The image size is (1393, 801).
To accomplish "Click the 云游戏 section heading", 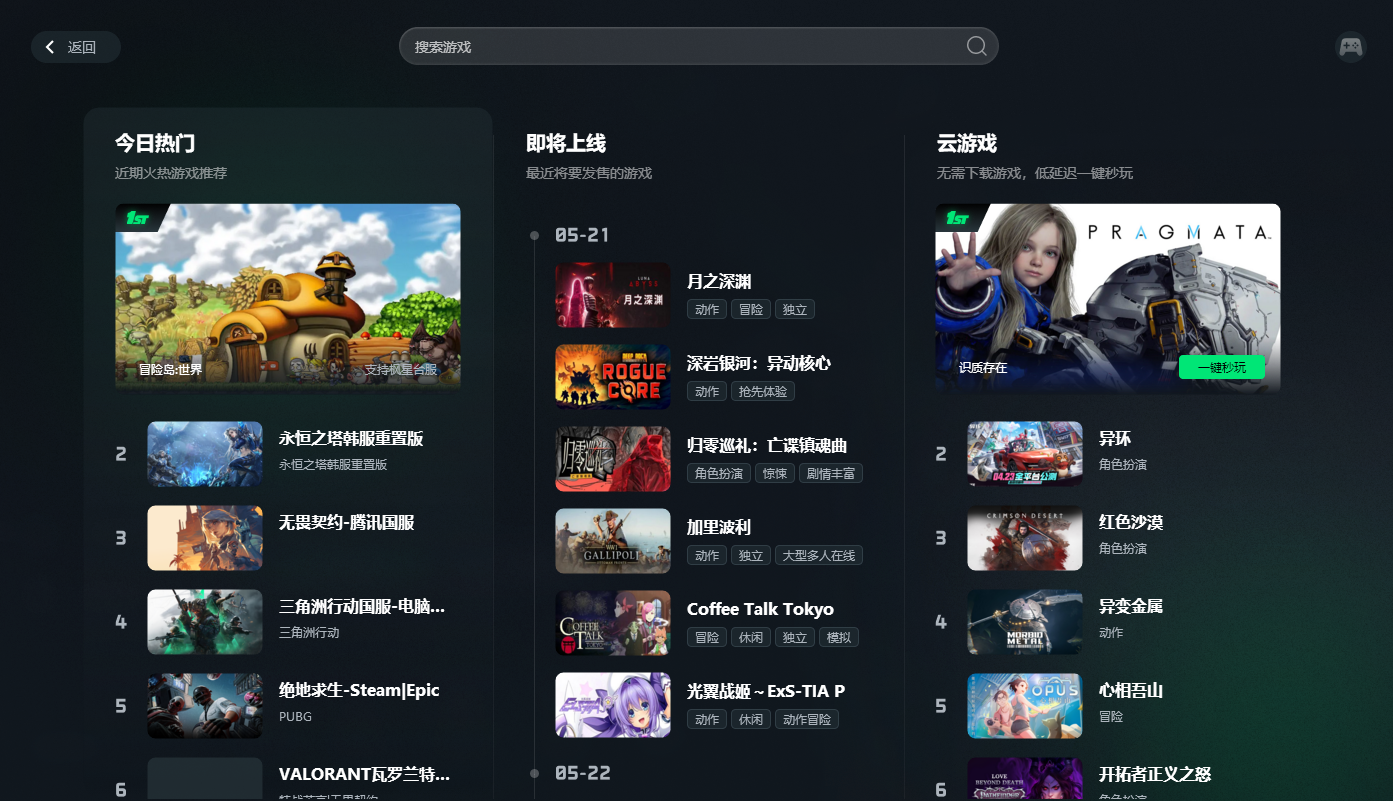I will coord(967,143).
